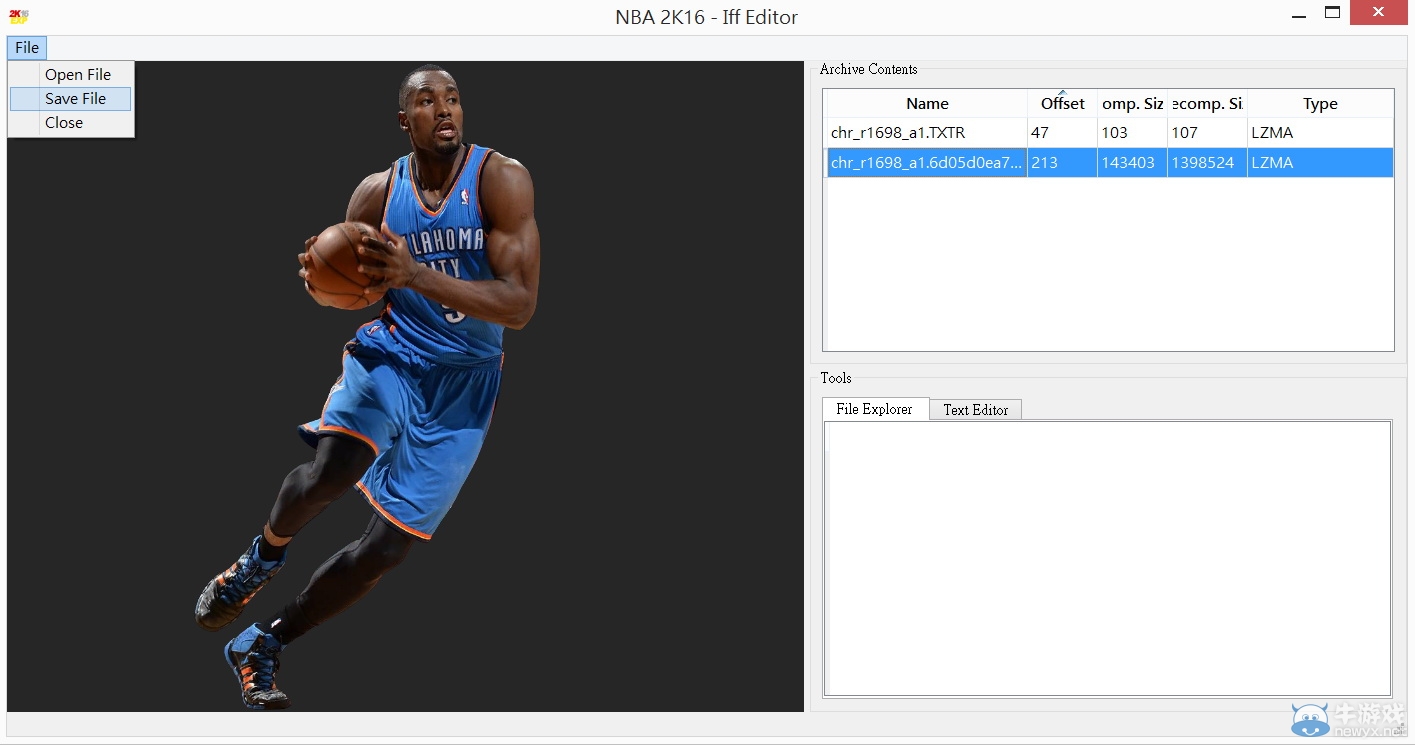Choose Save File from the menu
This screenshot has height=745, width=1415.
click(x=71, y=99)
